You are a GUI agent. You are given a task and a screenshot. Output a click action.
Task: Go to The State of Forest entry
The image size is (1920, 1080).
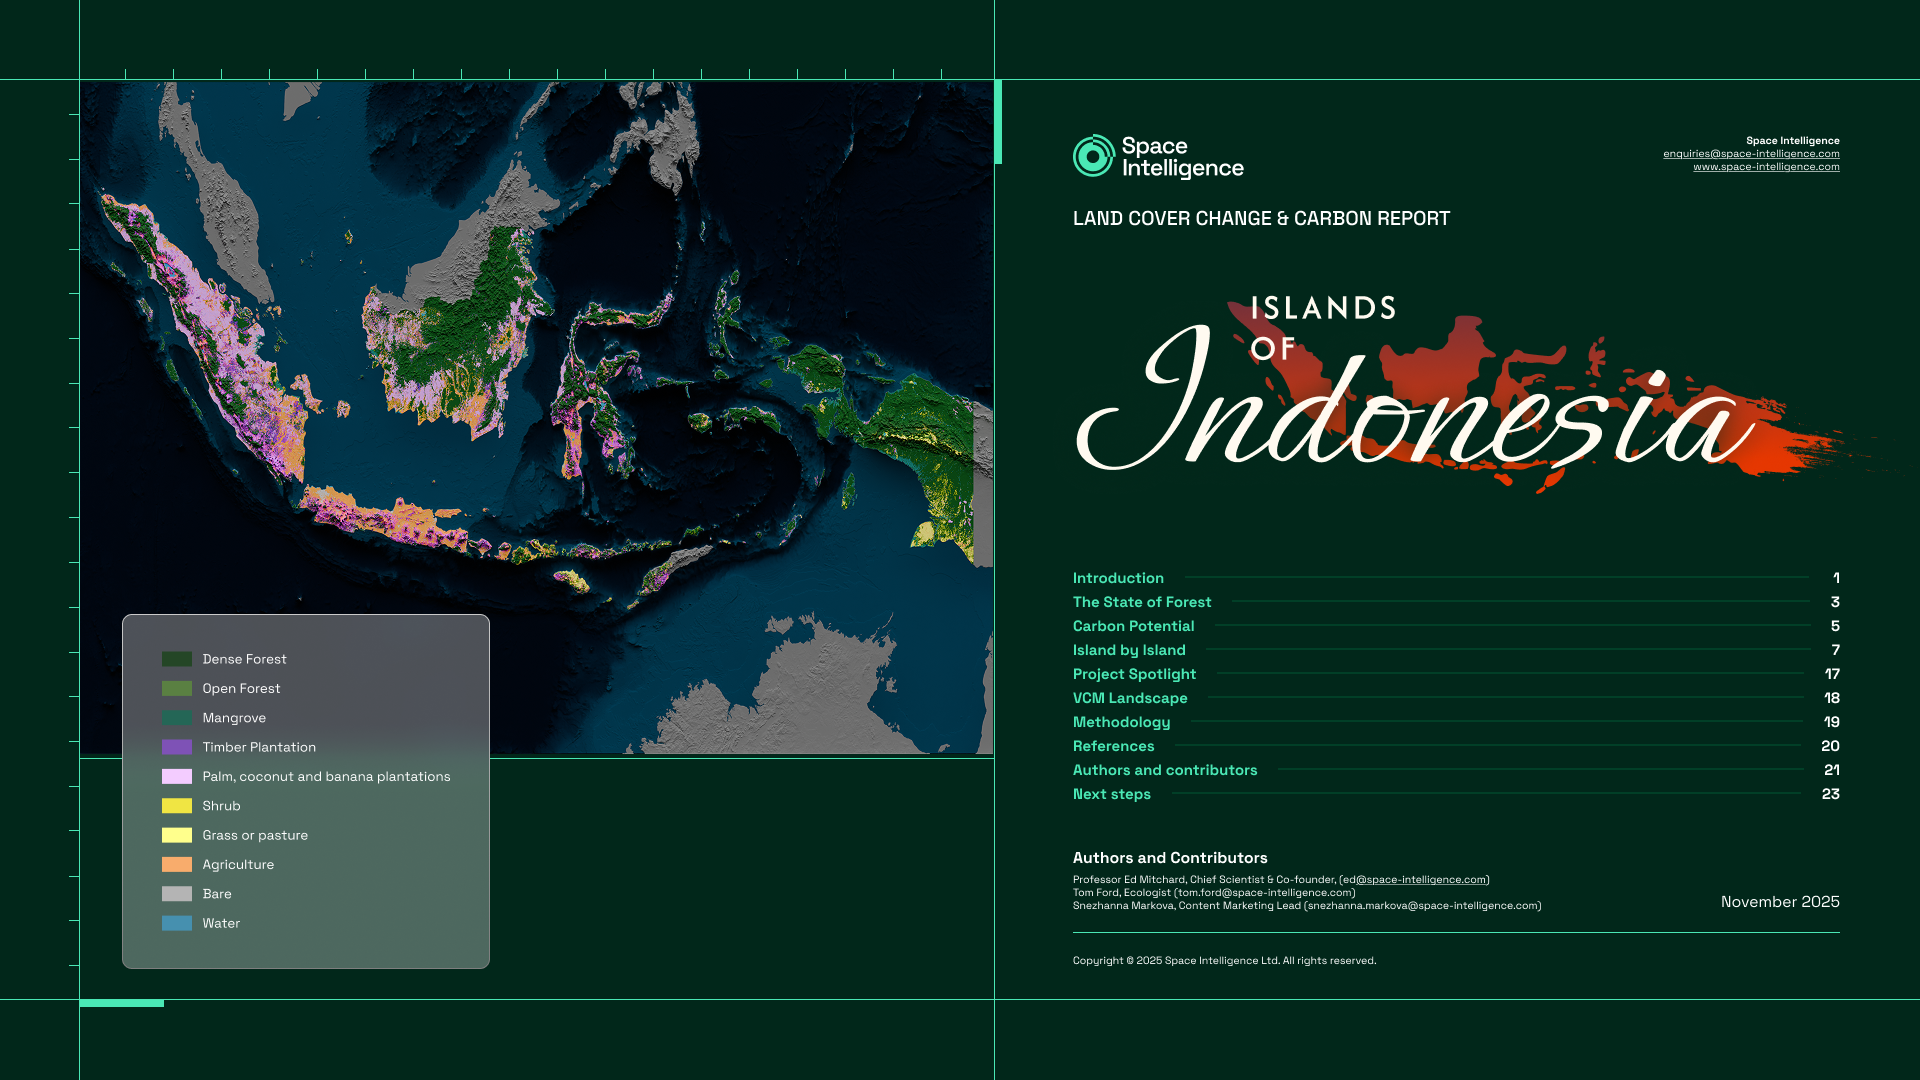1141,602
